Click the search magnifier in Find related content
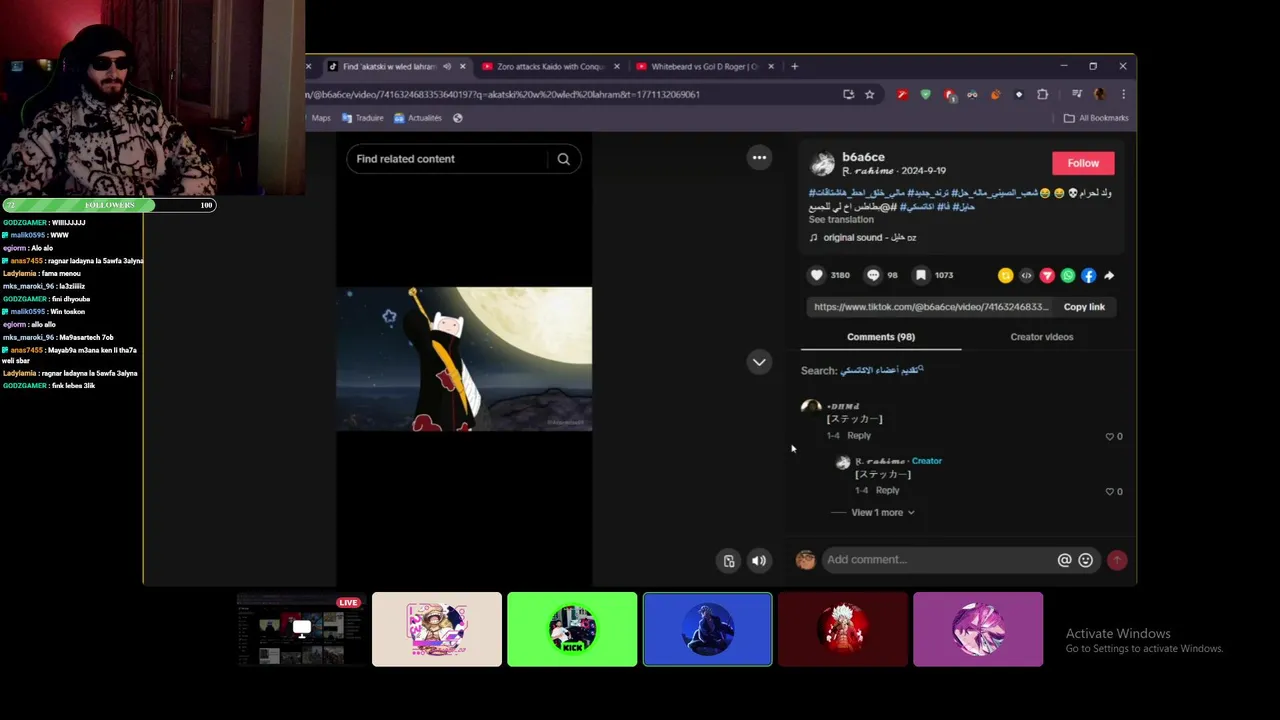The image size is (1280, 720). click(x=563, y=159)
